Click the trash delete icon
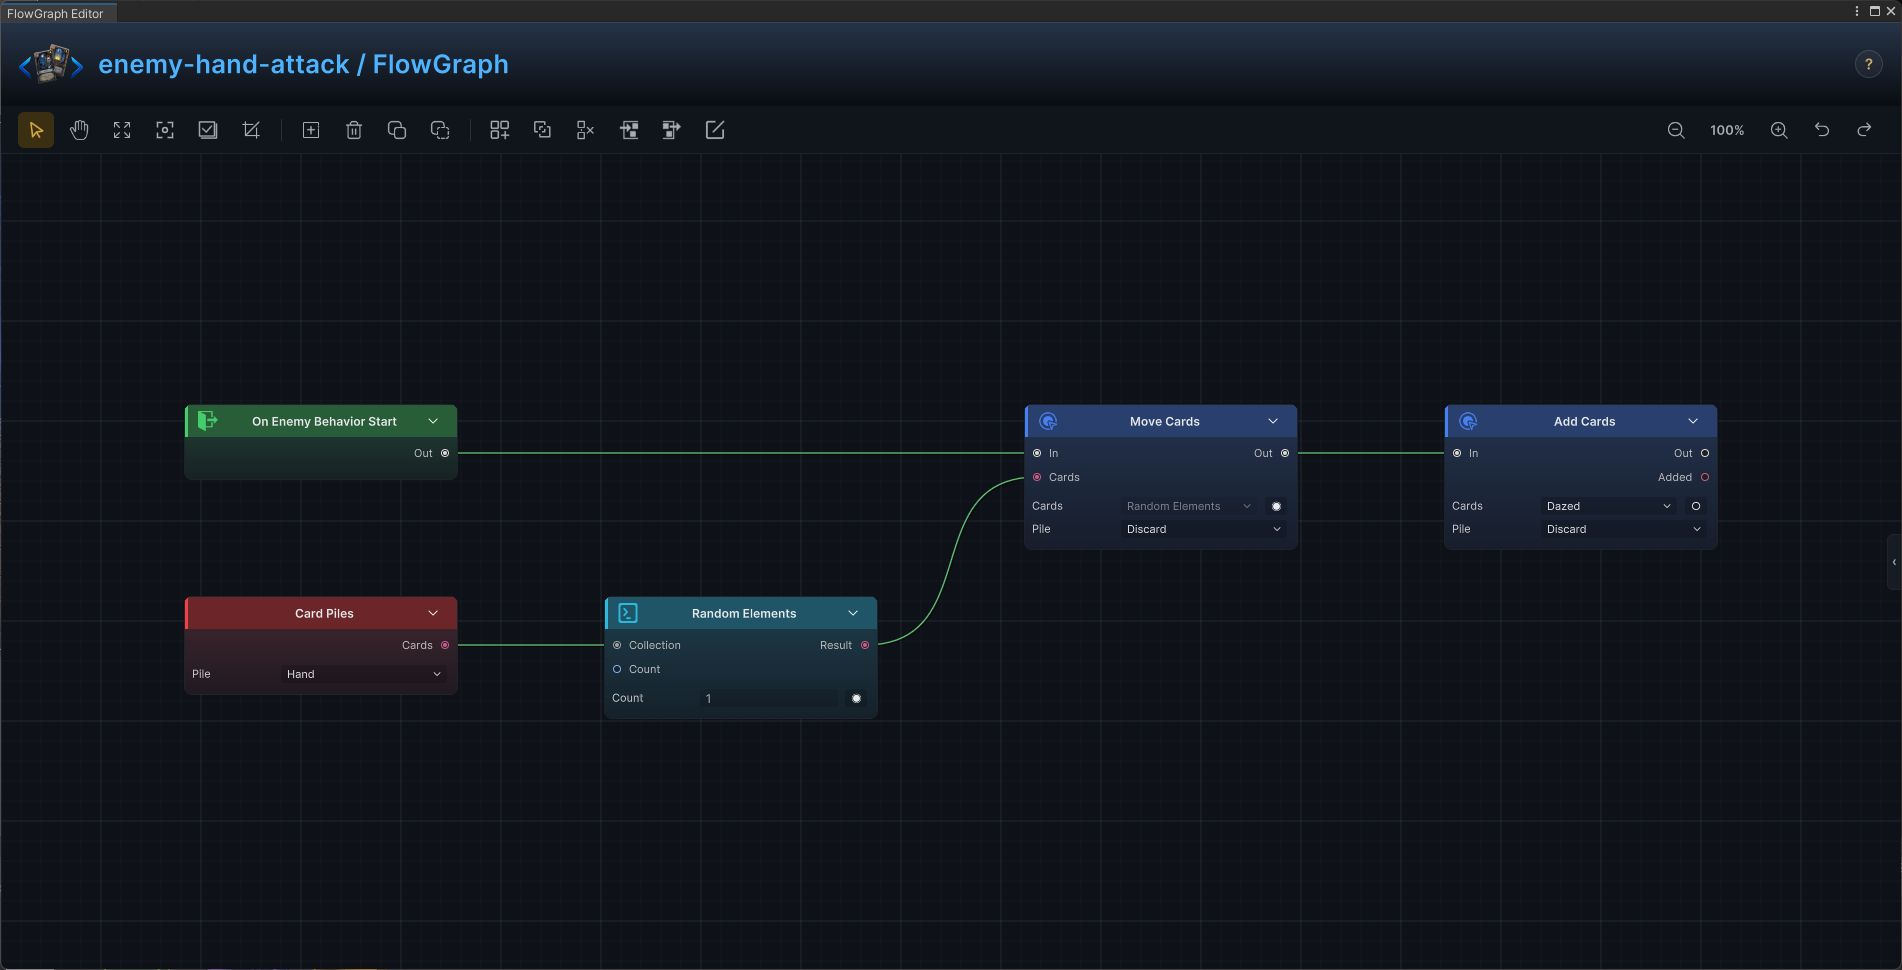The height and width of the screenshot is (970, 1902). coord(354,130)
